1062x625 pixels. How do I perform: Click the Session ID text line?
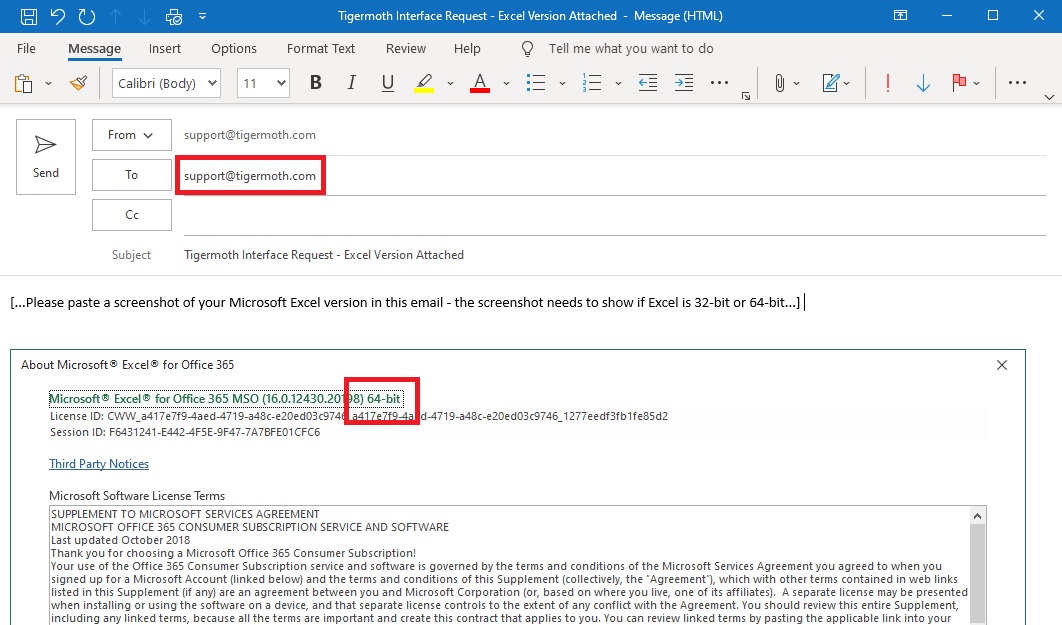(185, 432)
